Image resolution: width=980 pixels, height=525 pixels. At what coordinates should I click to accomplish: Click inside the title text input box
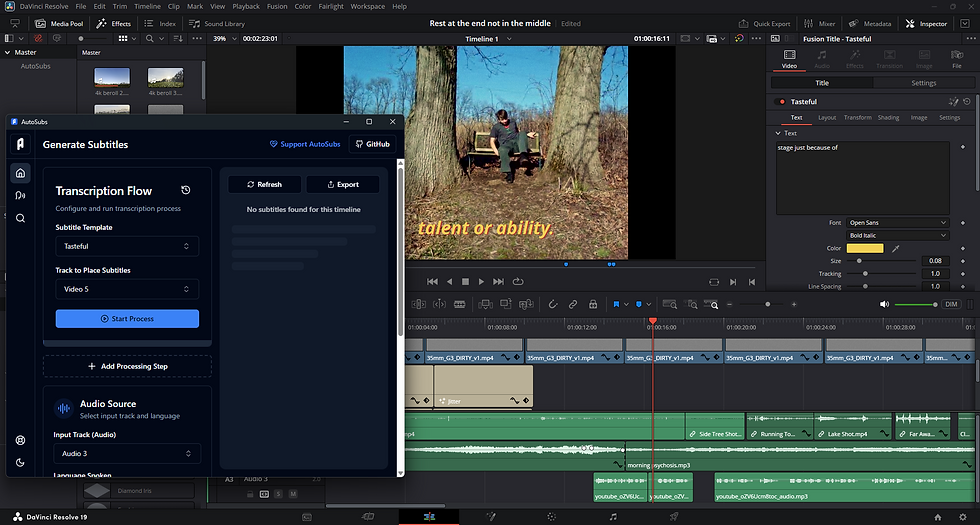(861, 175)
